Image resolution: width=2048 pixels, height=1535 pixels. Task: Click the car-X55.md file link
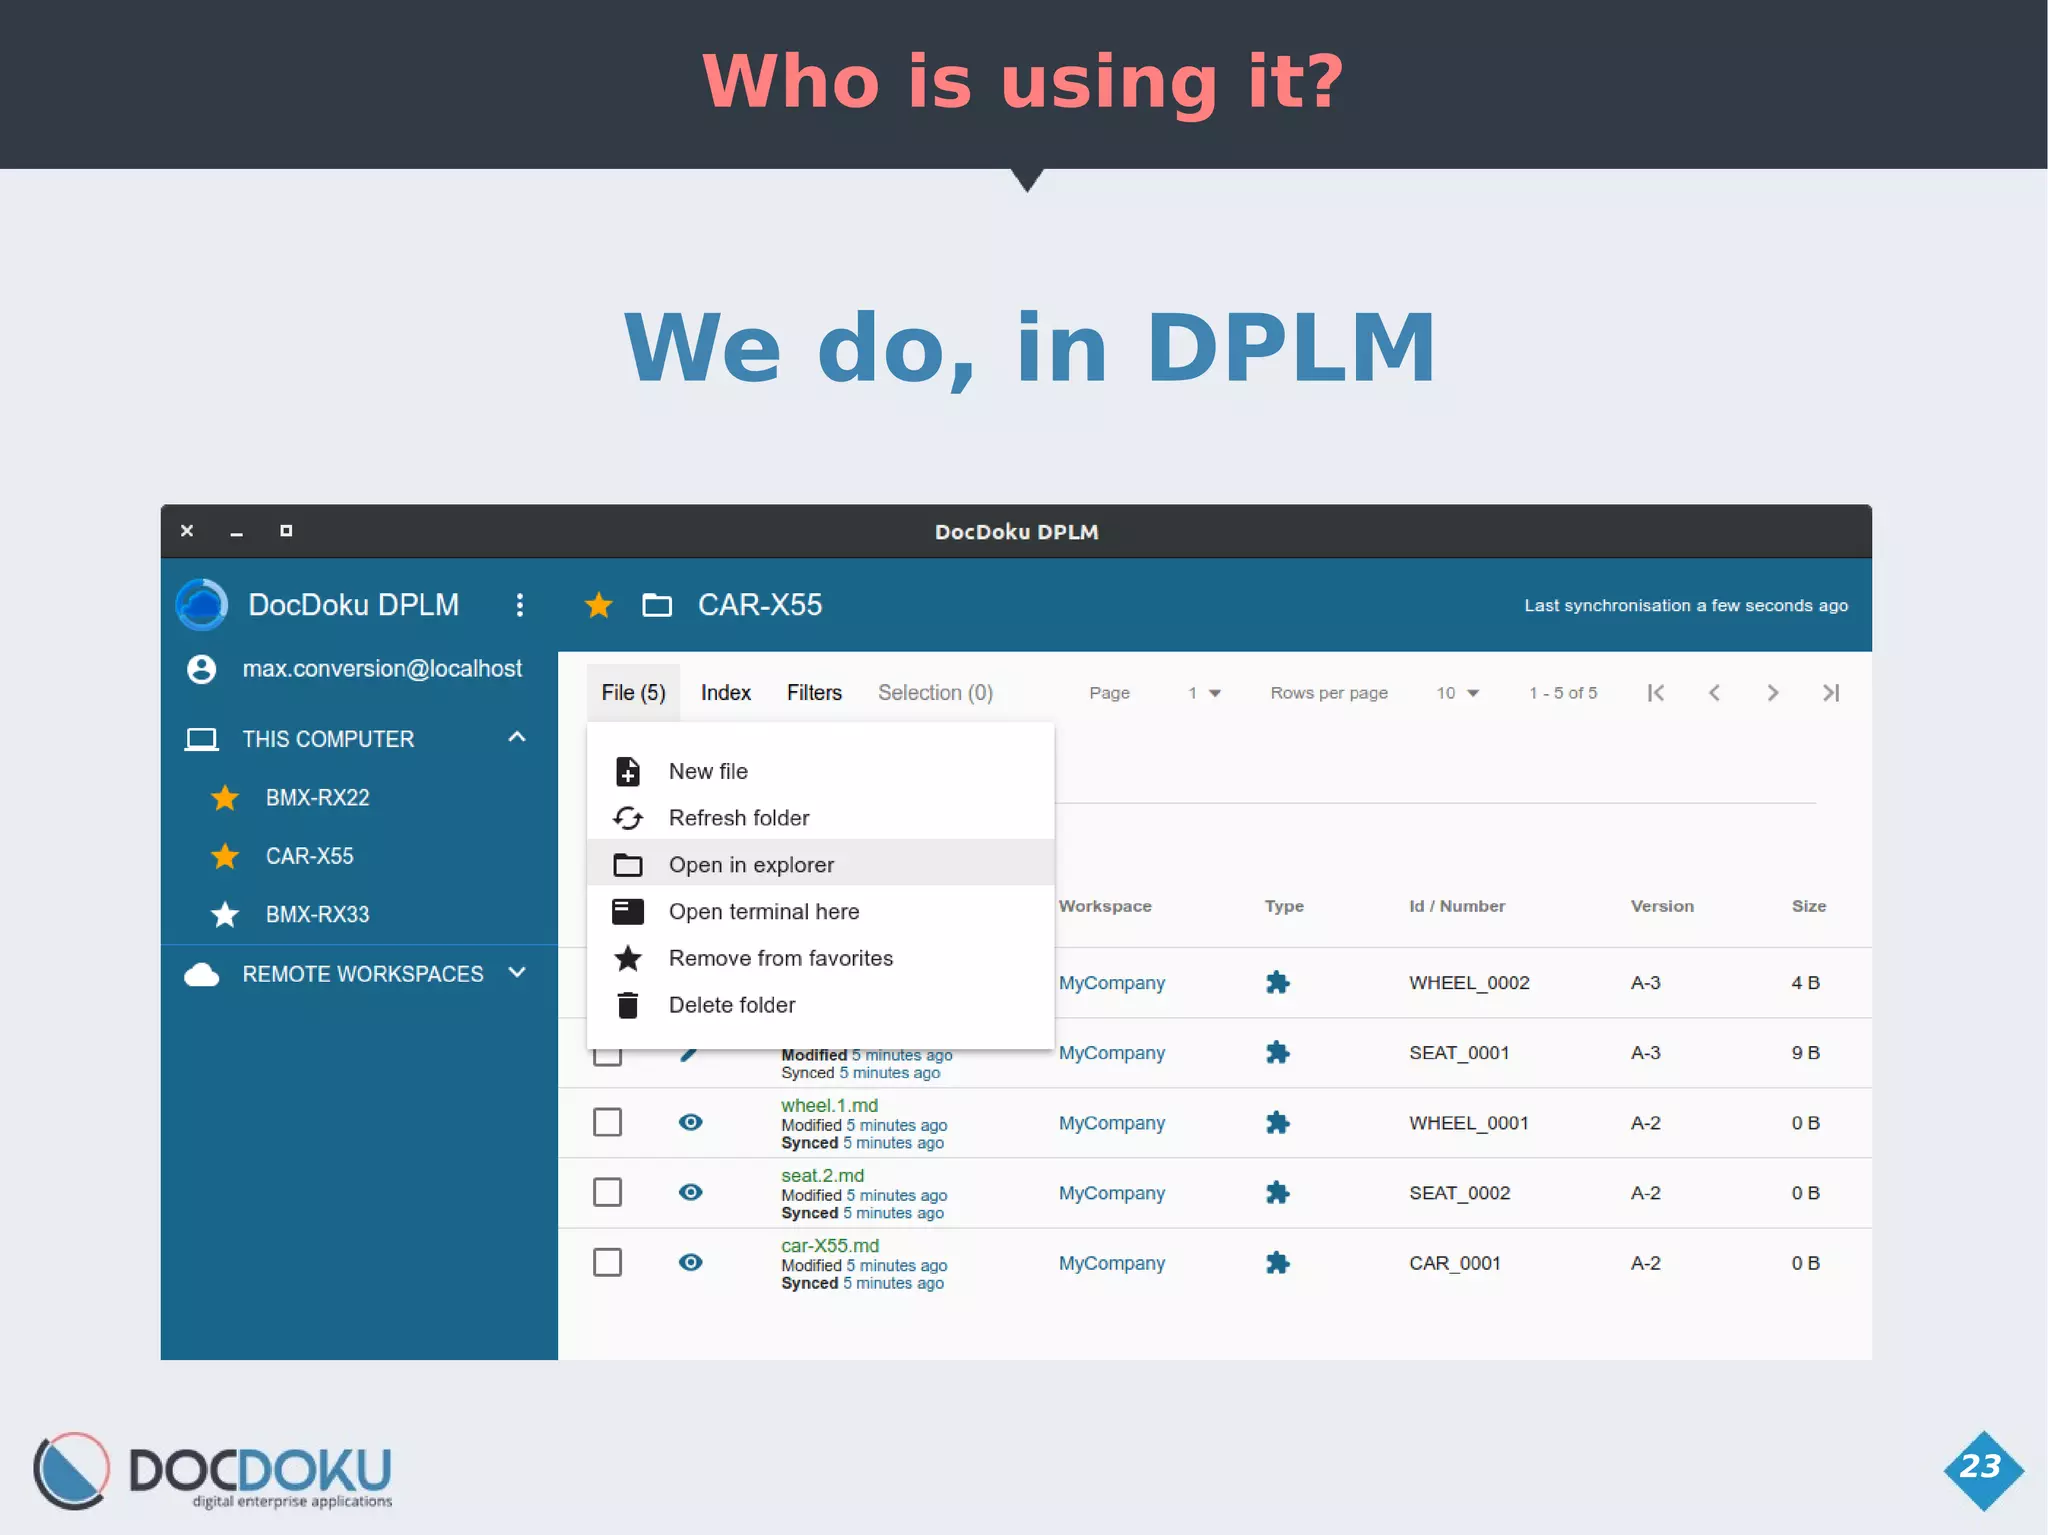pyautogui.click(x=830, y=1246)
